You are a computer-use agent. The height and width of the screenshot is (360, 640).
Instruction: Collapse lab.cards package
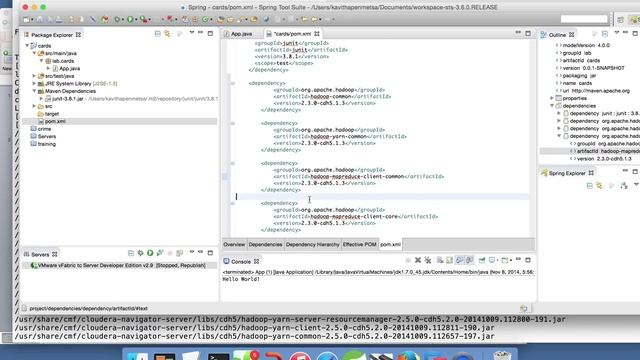pyautogui.click(x=42, y=61)
